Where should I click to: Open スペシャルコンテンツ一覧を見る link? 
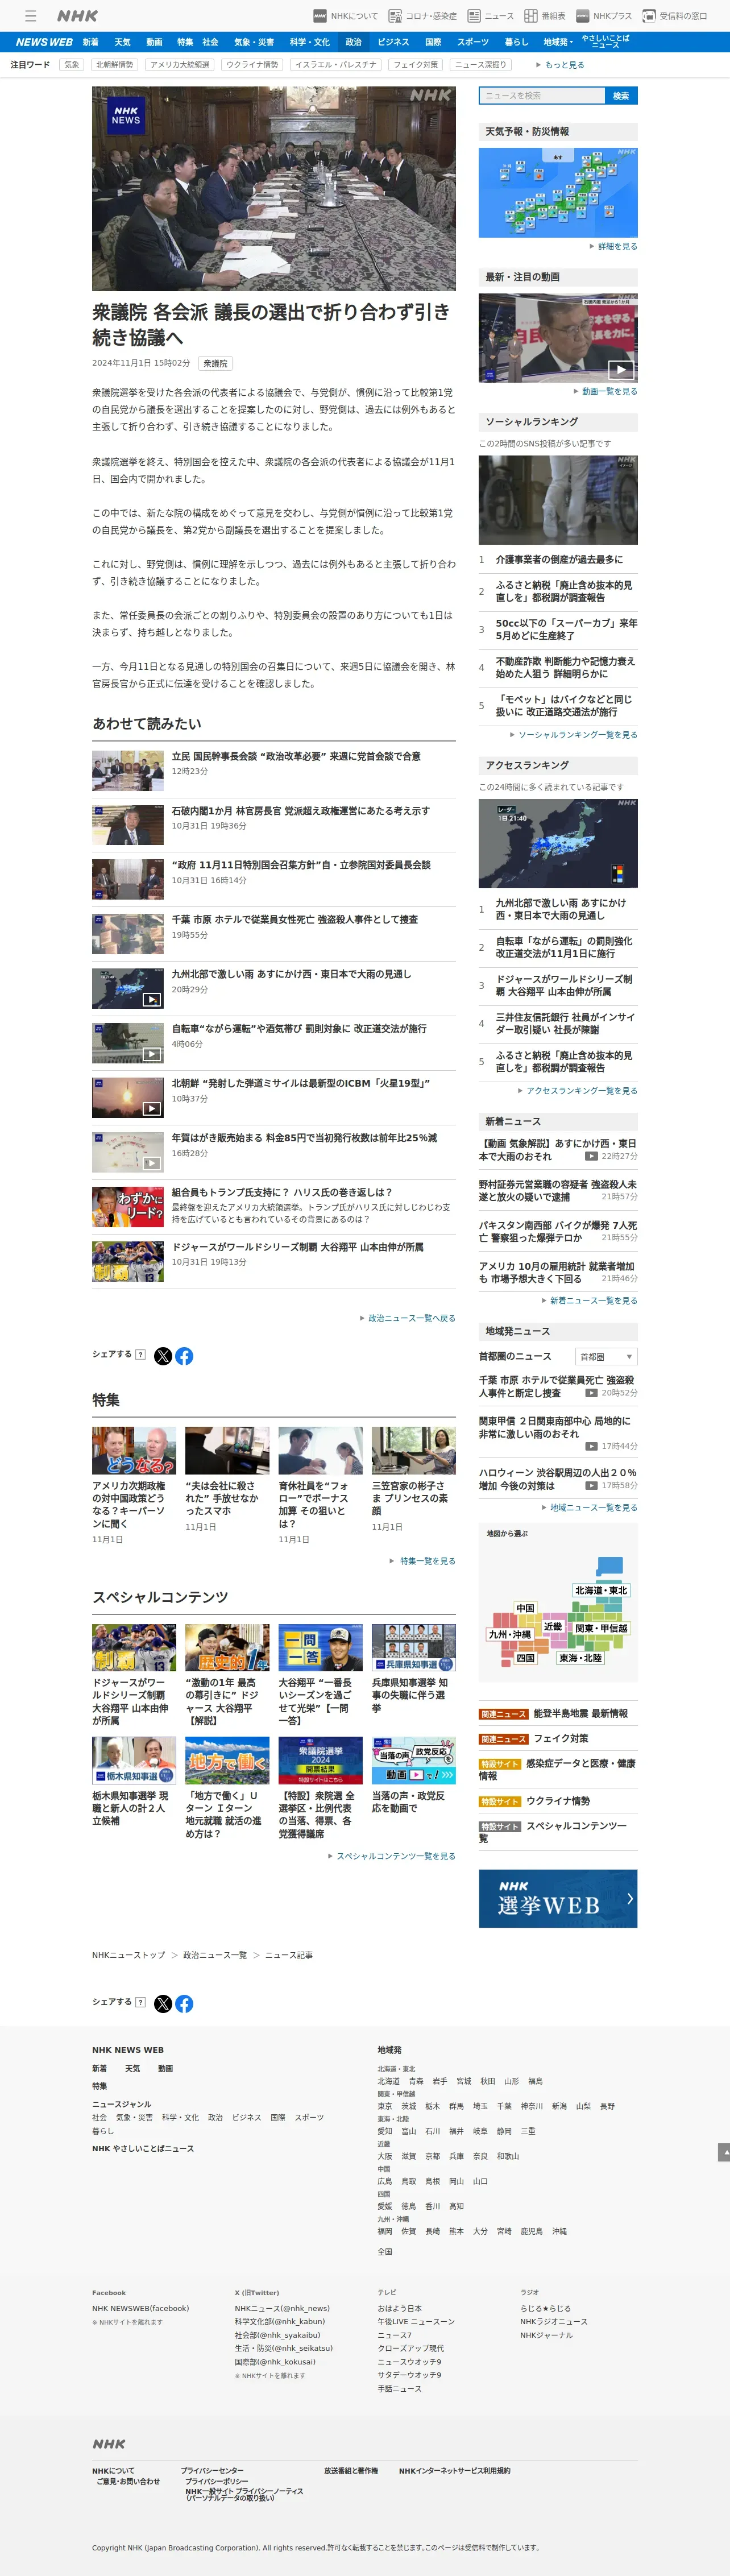392,1856
